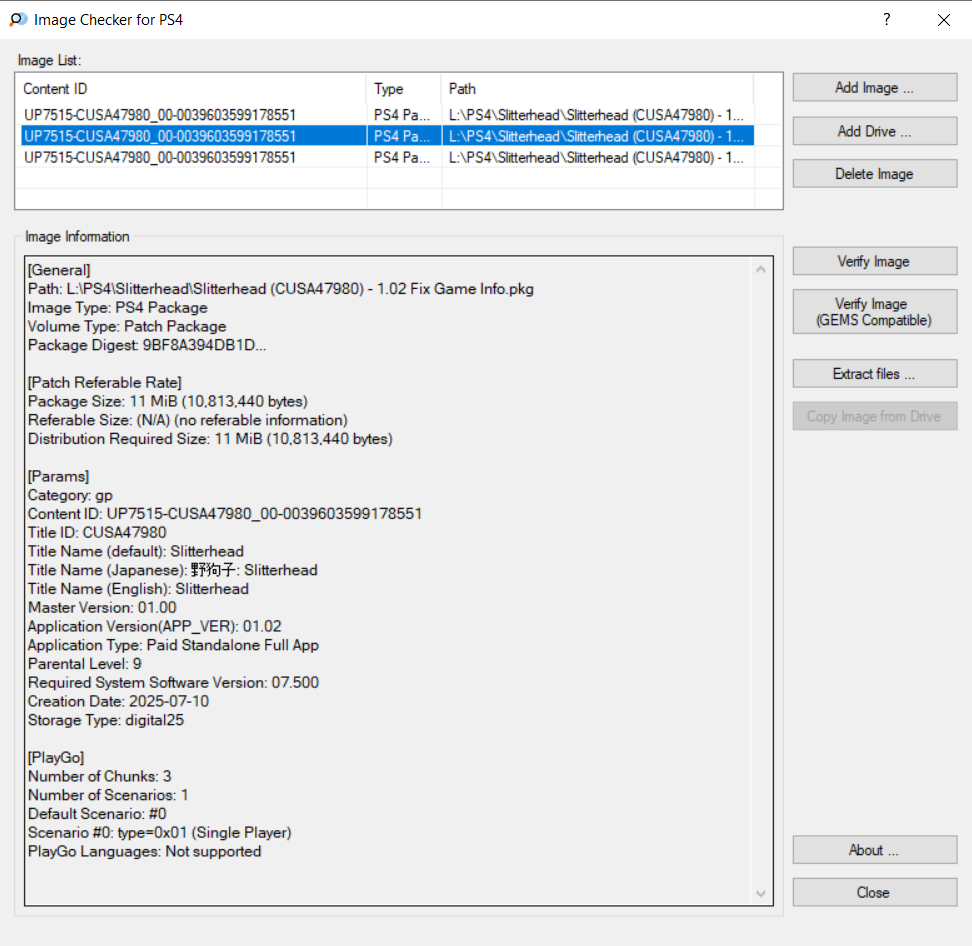
Task: Click the Path line in General section
Action: (x=280, y=289)
